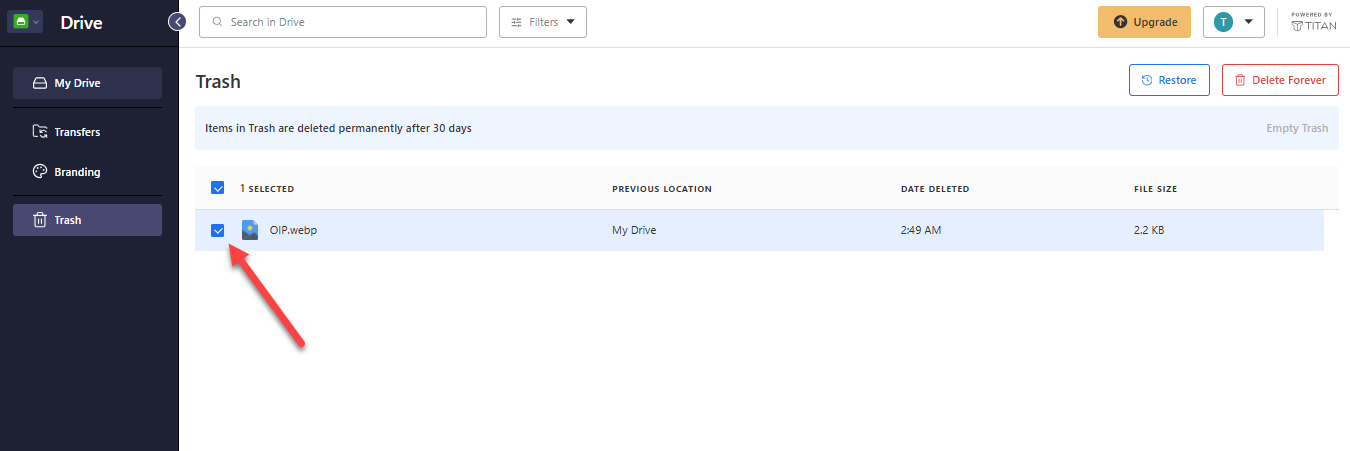This screenshot has height=451, width=1350.
Task: Click the search magnifier icon
Action: 216,22
